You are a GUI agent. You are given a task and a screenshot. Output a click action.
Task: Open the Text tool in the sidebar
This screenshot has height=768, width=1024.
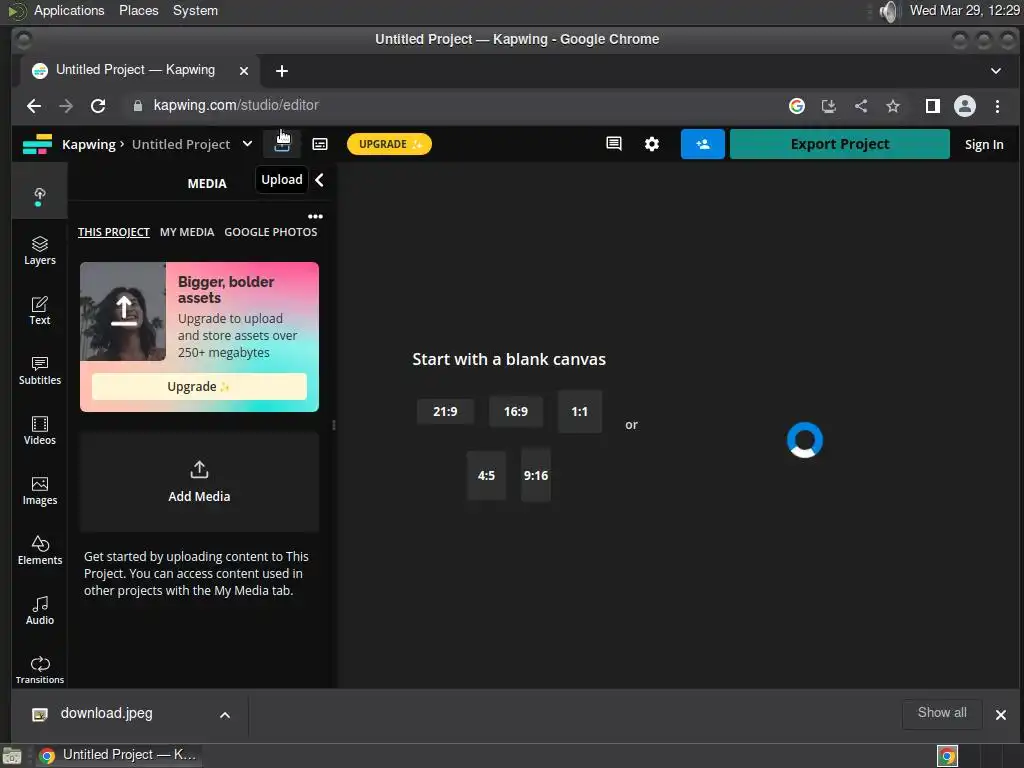point(40,311)
